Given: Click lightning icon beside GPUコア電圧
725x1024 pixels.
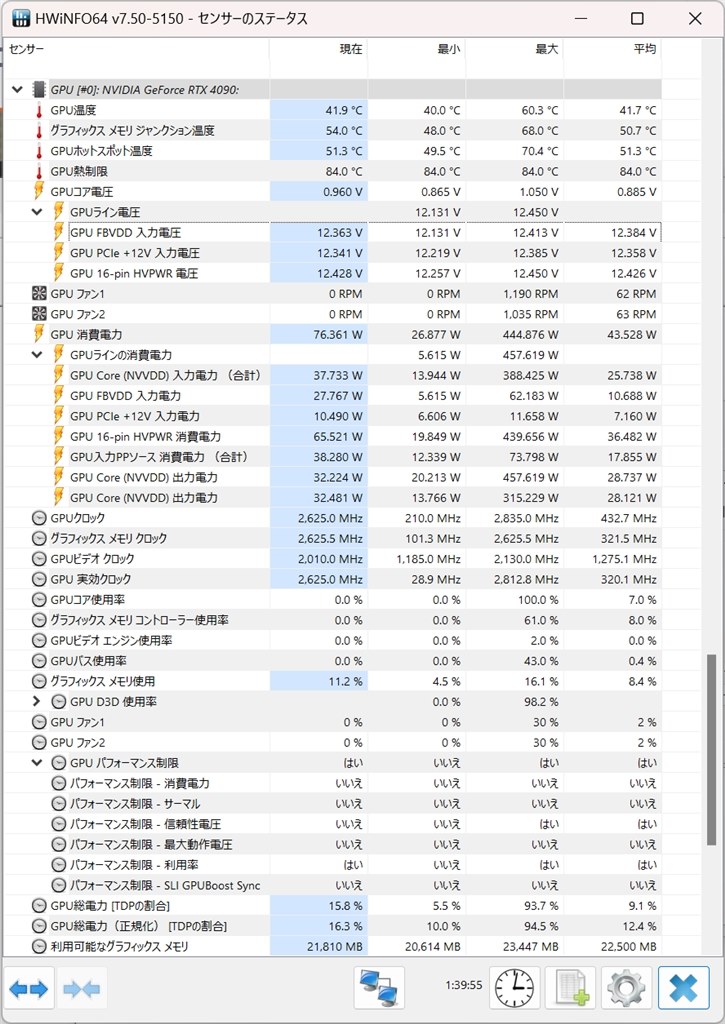Looking at the screenshot, I should [39, 191].
